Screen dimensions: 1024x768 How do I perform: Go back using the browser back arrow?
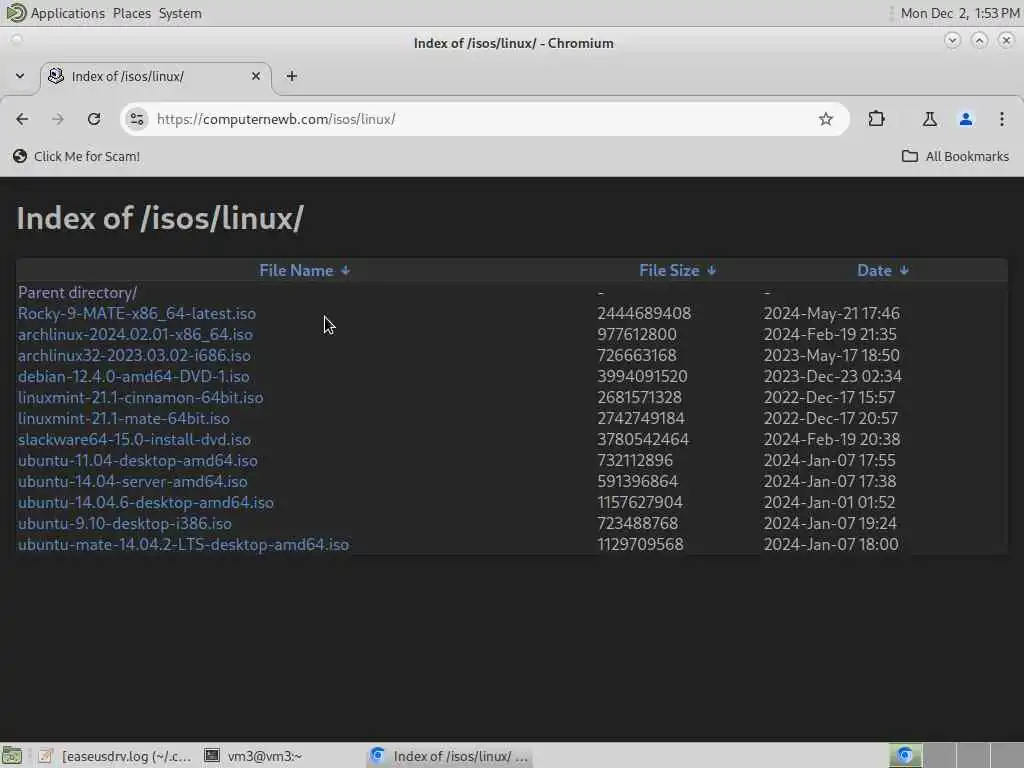(x=22, y=119)
